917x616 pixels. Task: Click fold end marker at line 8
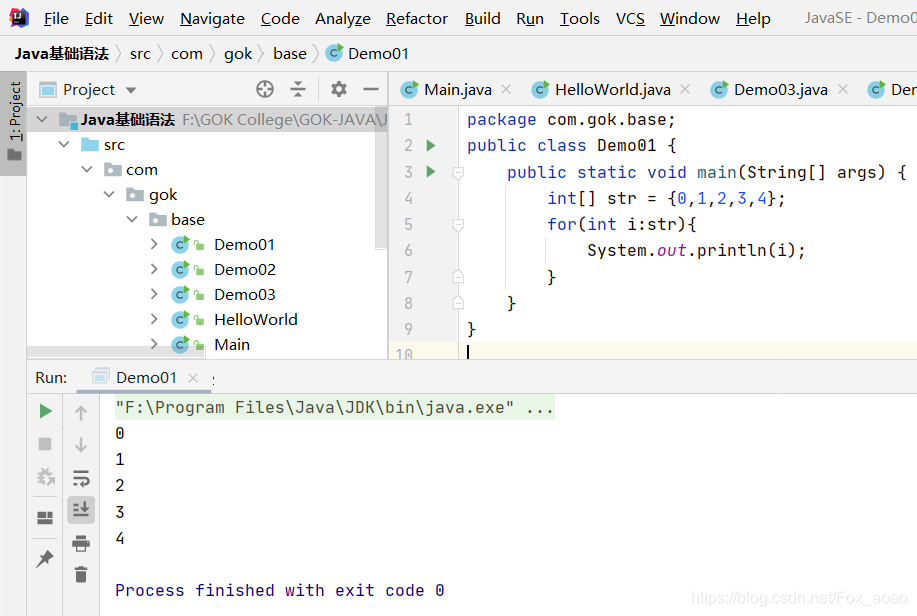tap(458, 302)
